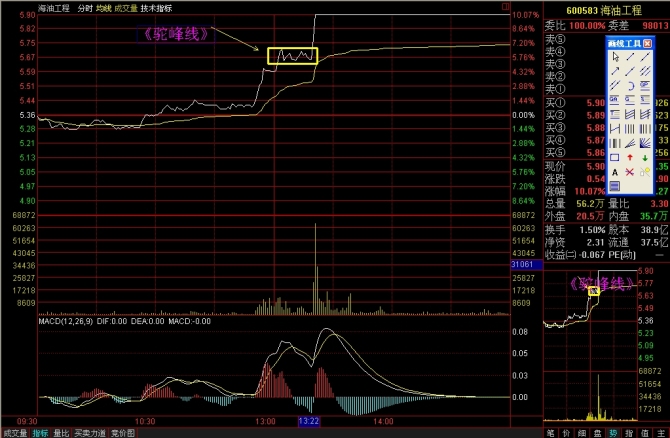This screenshot has height=438, width=670.
Task: Open the 盘 tab in right panel
Action: coord(597,433)
